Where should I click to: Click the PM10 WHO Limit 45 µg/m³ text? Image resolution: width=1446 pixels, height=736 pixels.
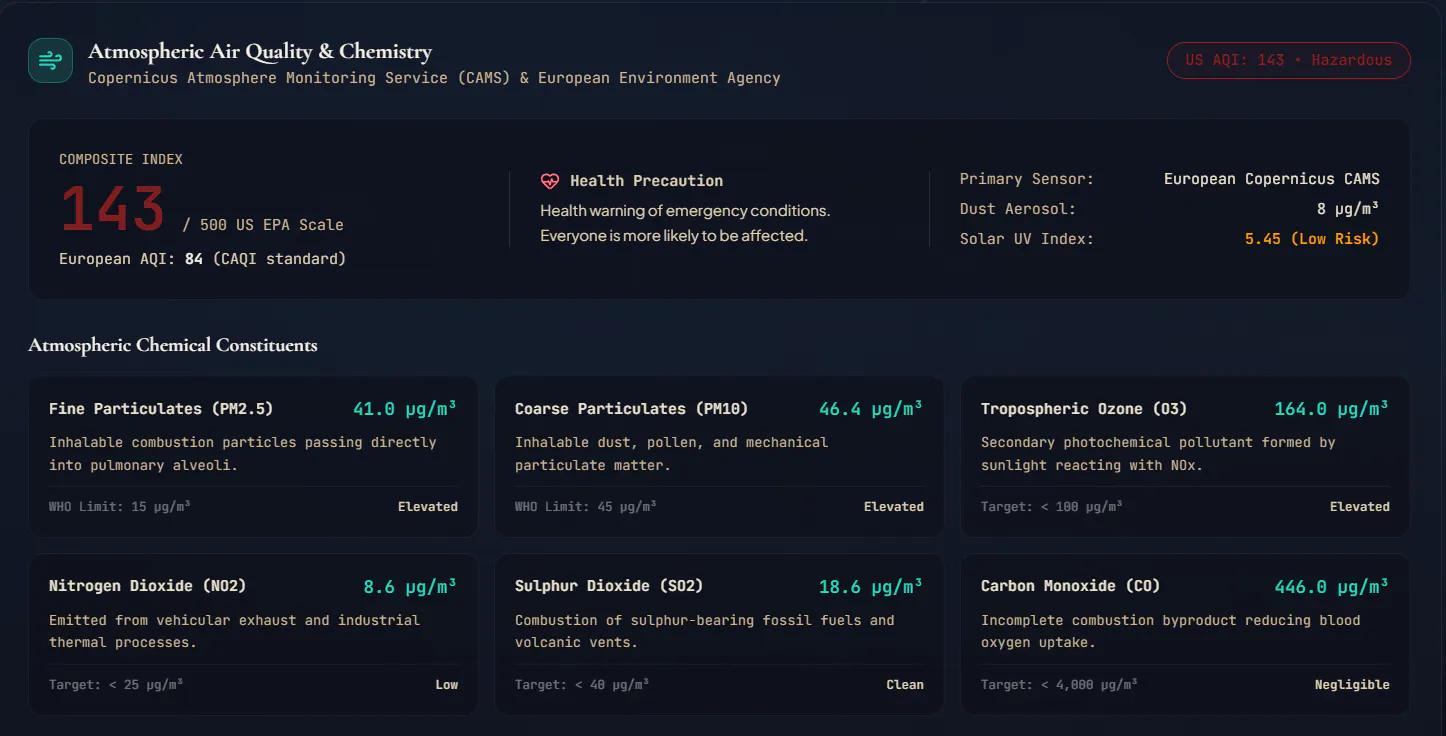pyautogui.click(x=586, y=507)
